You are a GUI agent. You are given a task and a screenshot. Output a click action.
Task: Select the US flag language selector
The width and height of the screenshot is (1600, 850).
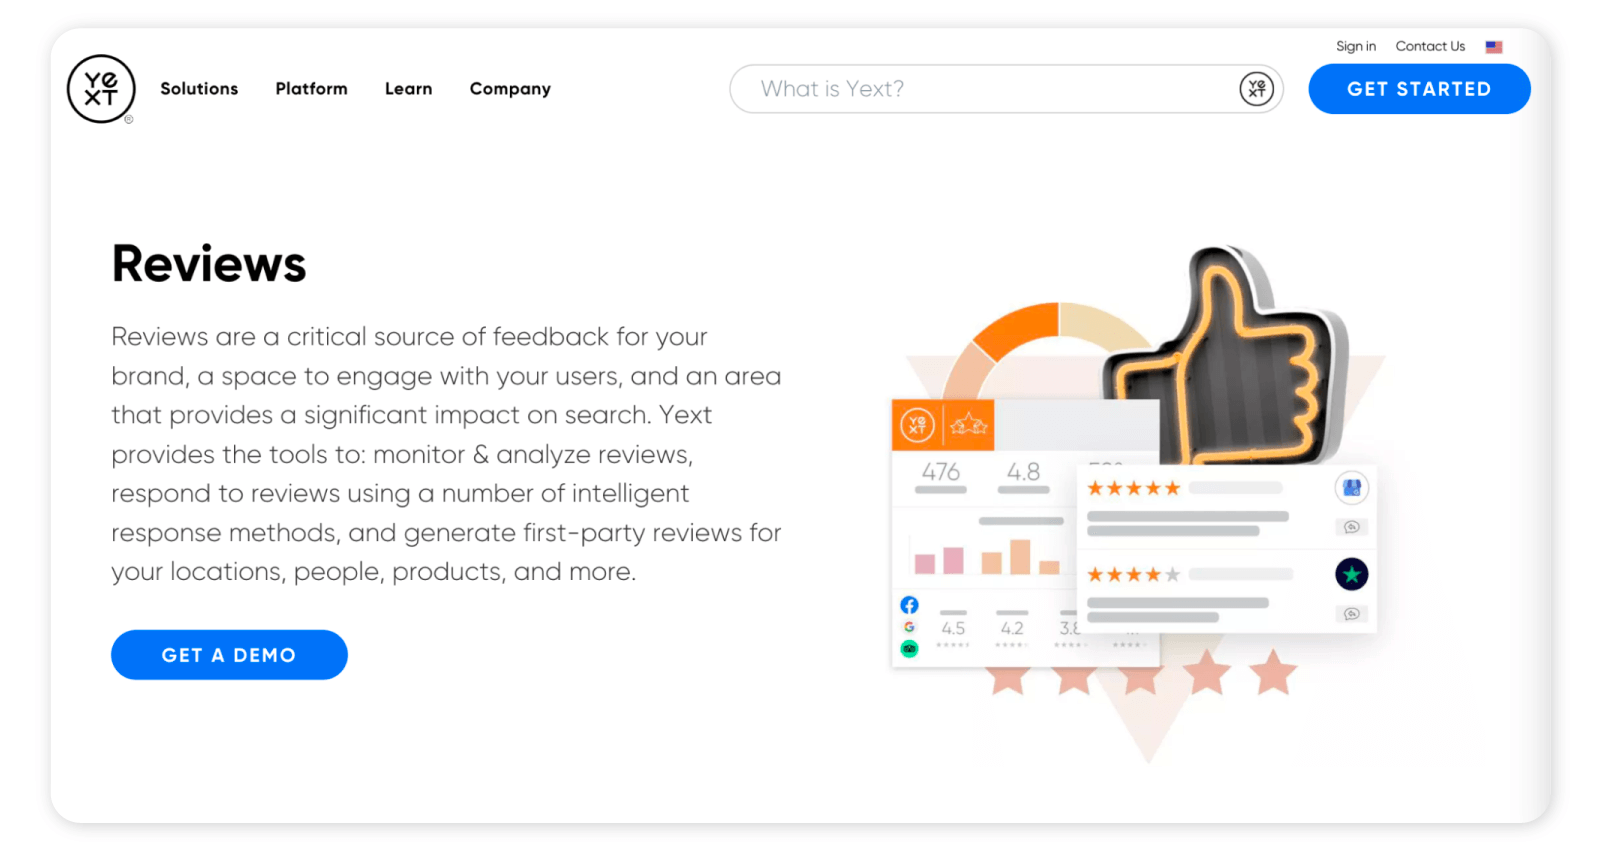(x=1493, y=46)
